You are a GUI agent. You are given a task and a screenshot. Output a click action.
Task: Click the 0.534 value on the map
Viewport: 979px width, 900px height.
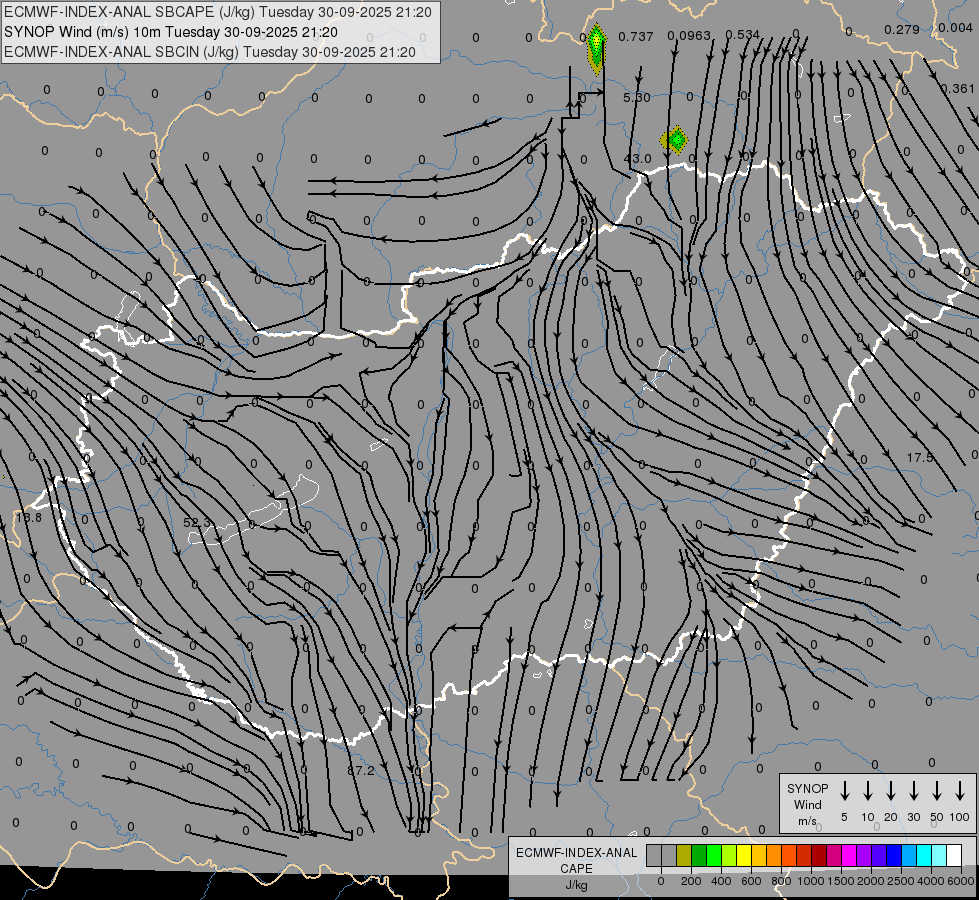click(x=742, y=34)
